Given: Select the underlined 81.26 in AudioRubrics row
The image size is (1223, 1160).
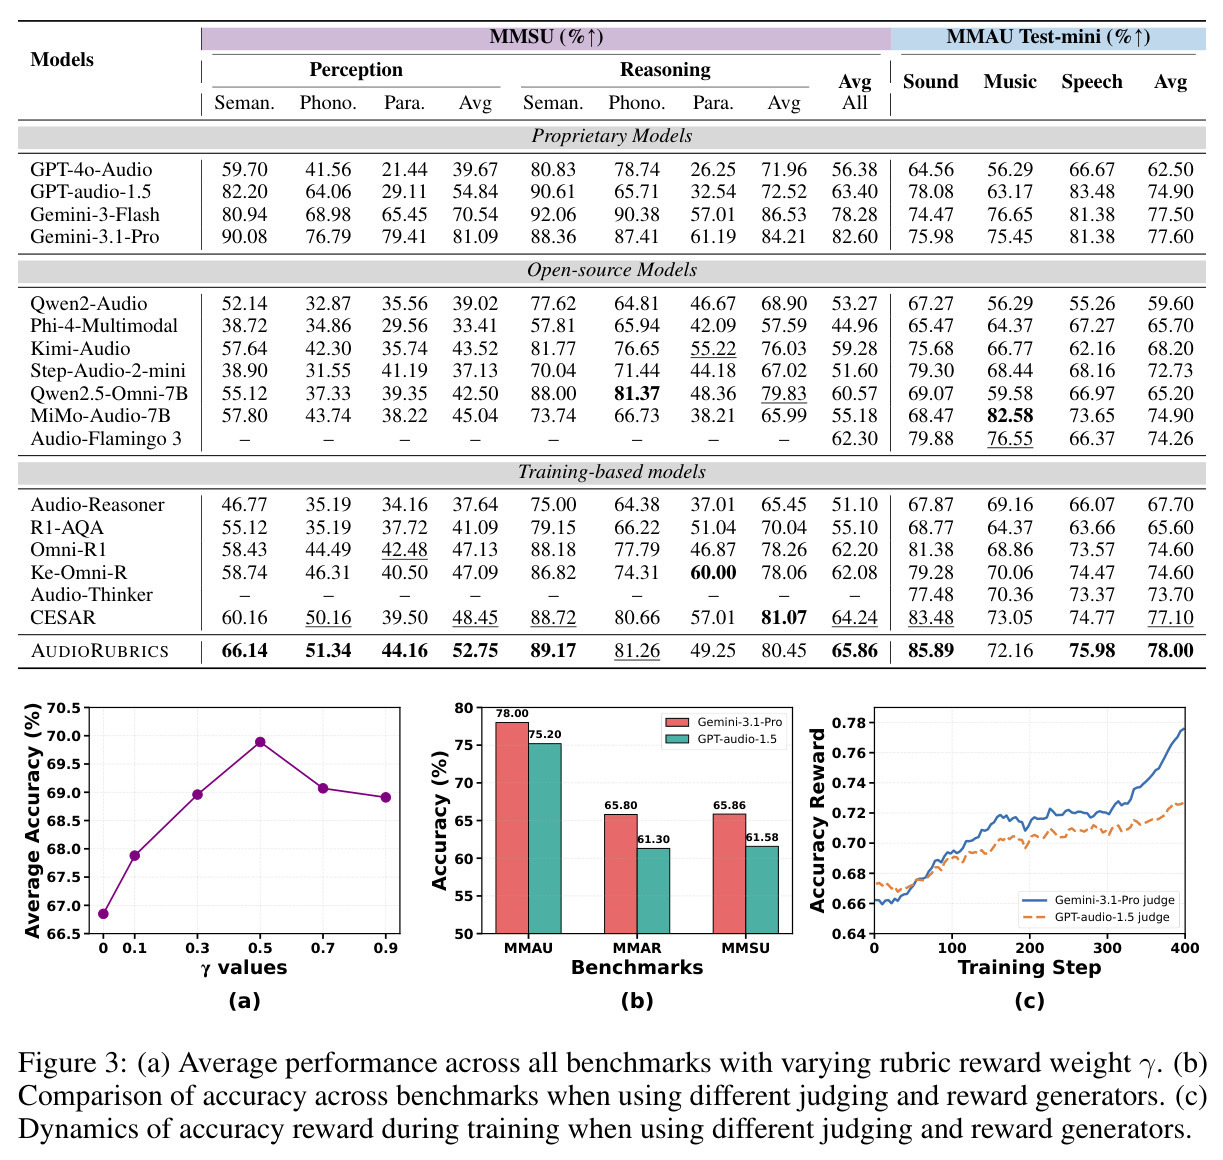Looking at the screenshot, I should (x=637, y=651).
